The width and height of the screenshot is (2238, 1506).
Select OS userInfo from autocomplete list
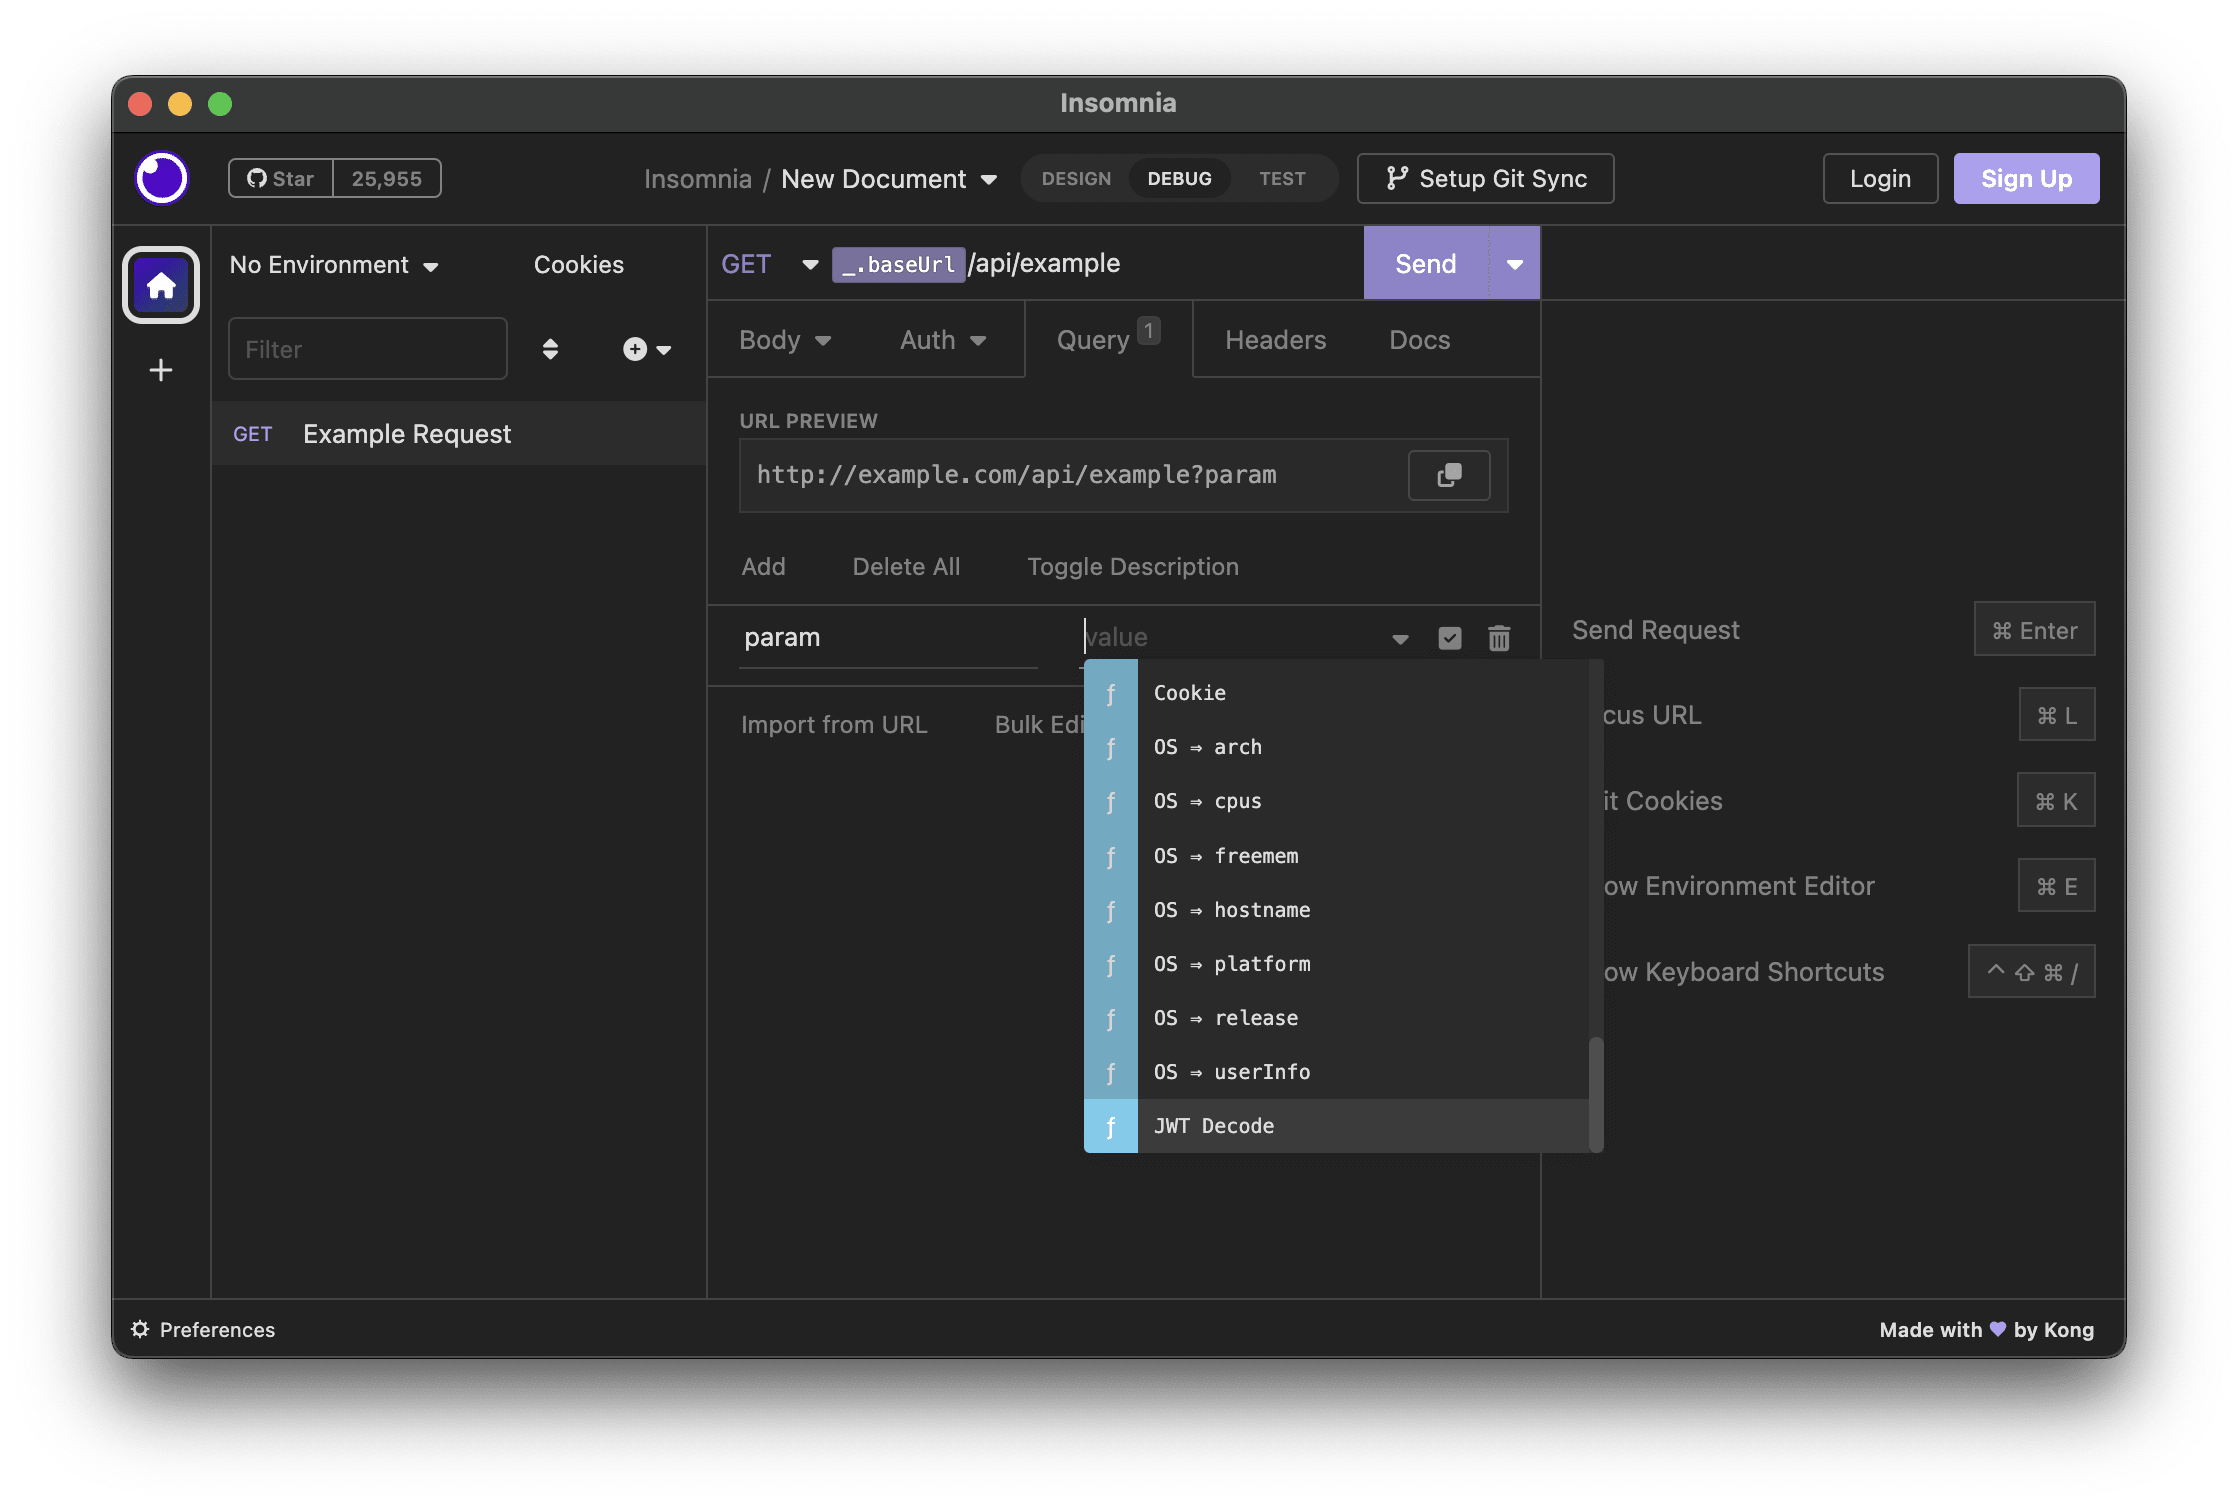1336,1072
